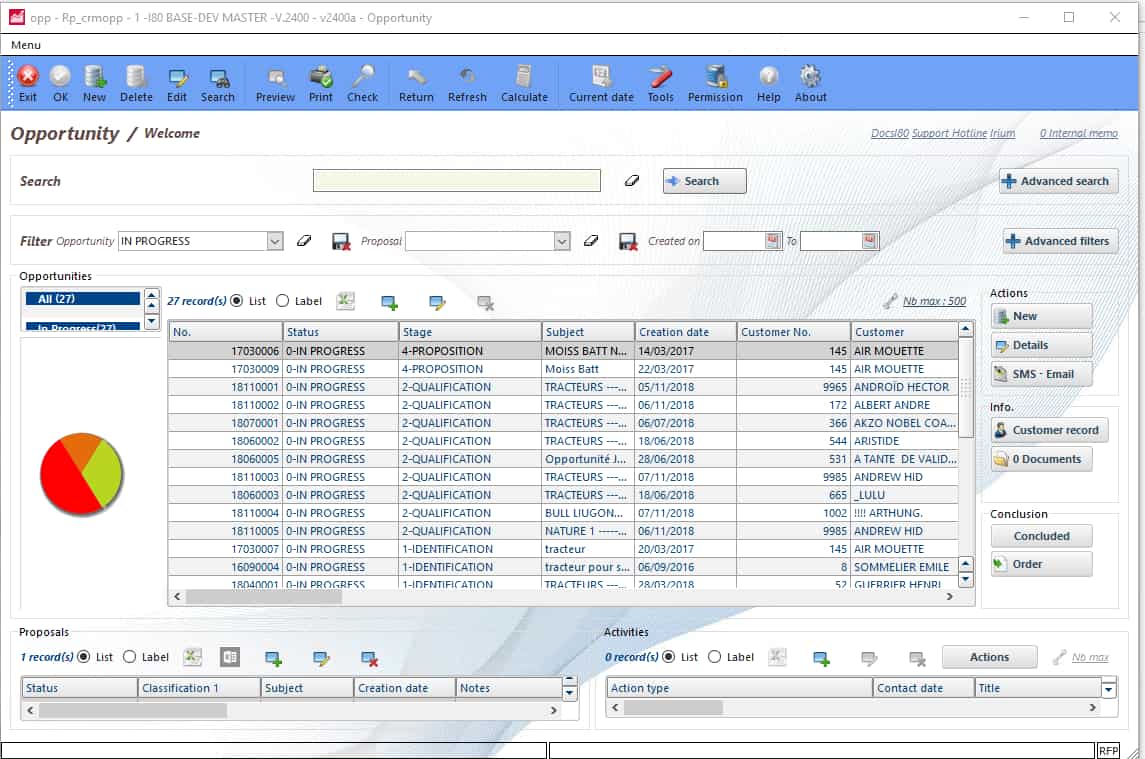Select the Label radio button for Opportunities

point(283,300)
